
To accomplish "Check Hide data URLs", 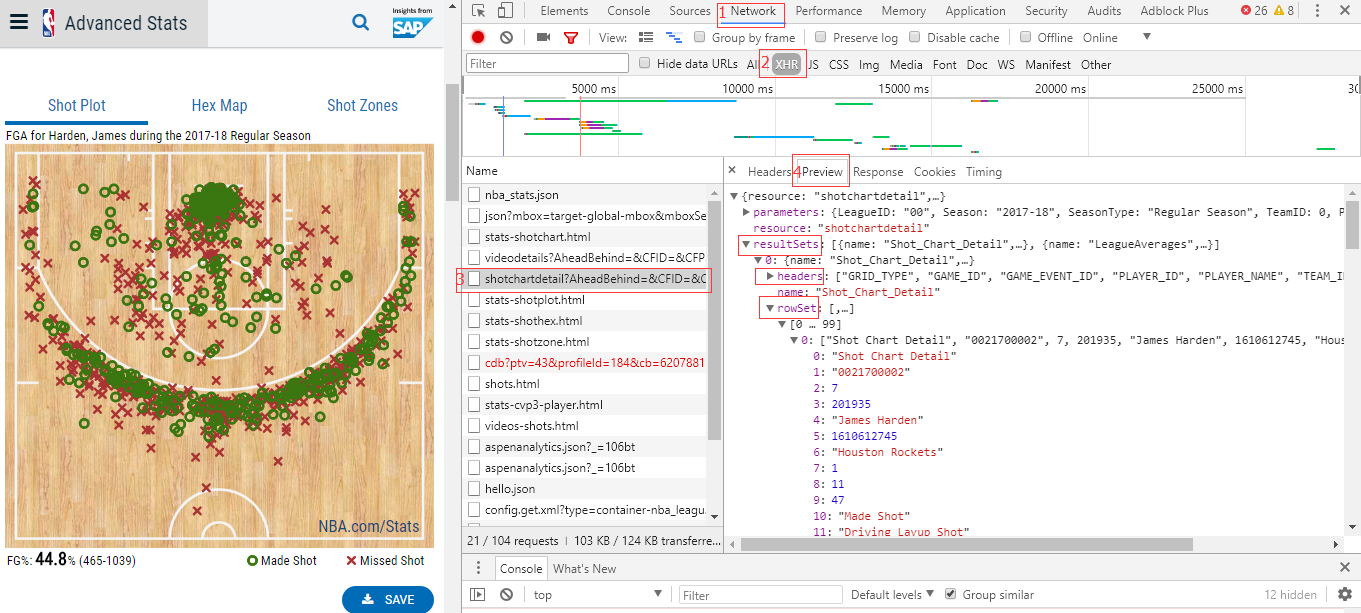I will (x=645, y=63).
